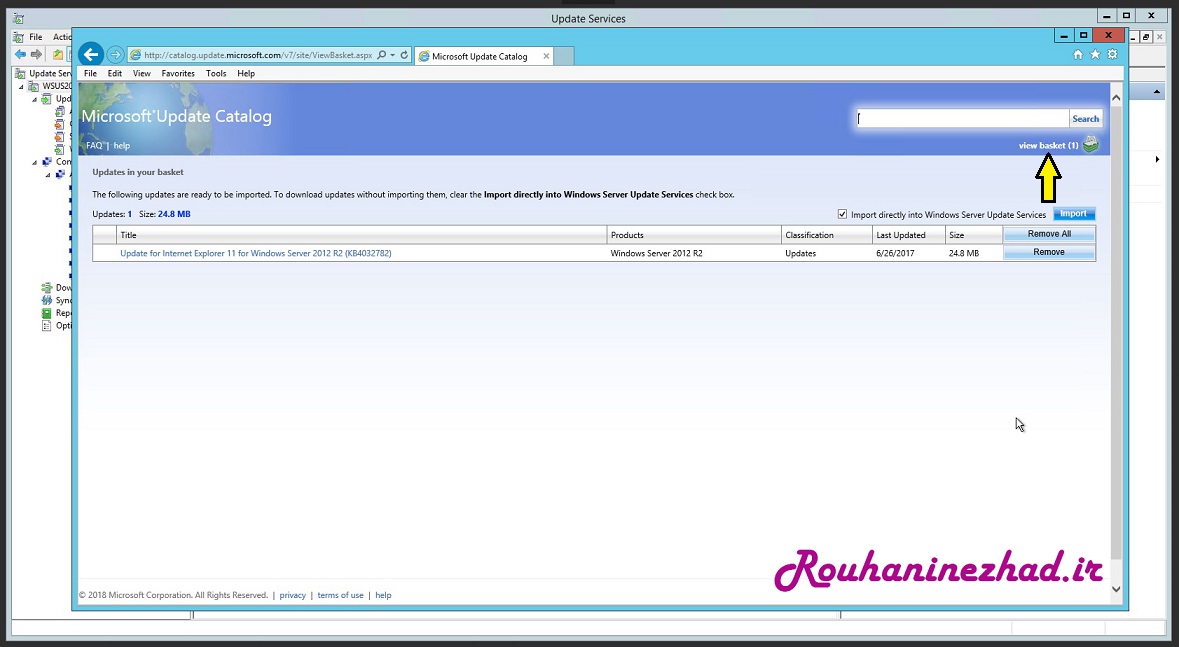Select the Synchronizations tree node
This screenshot has height=647, width=1179.
pos(56,300)
